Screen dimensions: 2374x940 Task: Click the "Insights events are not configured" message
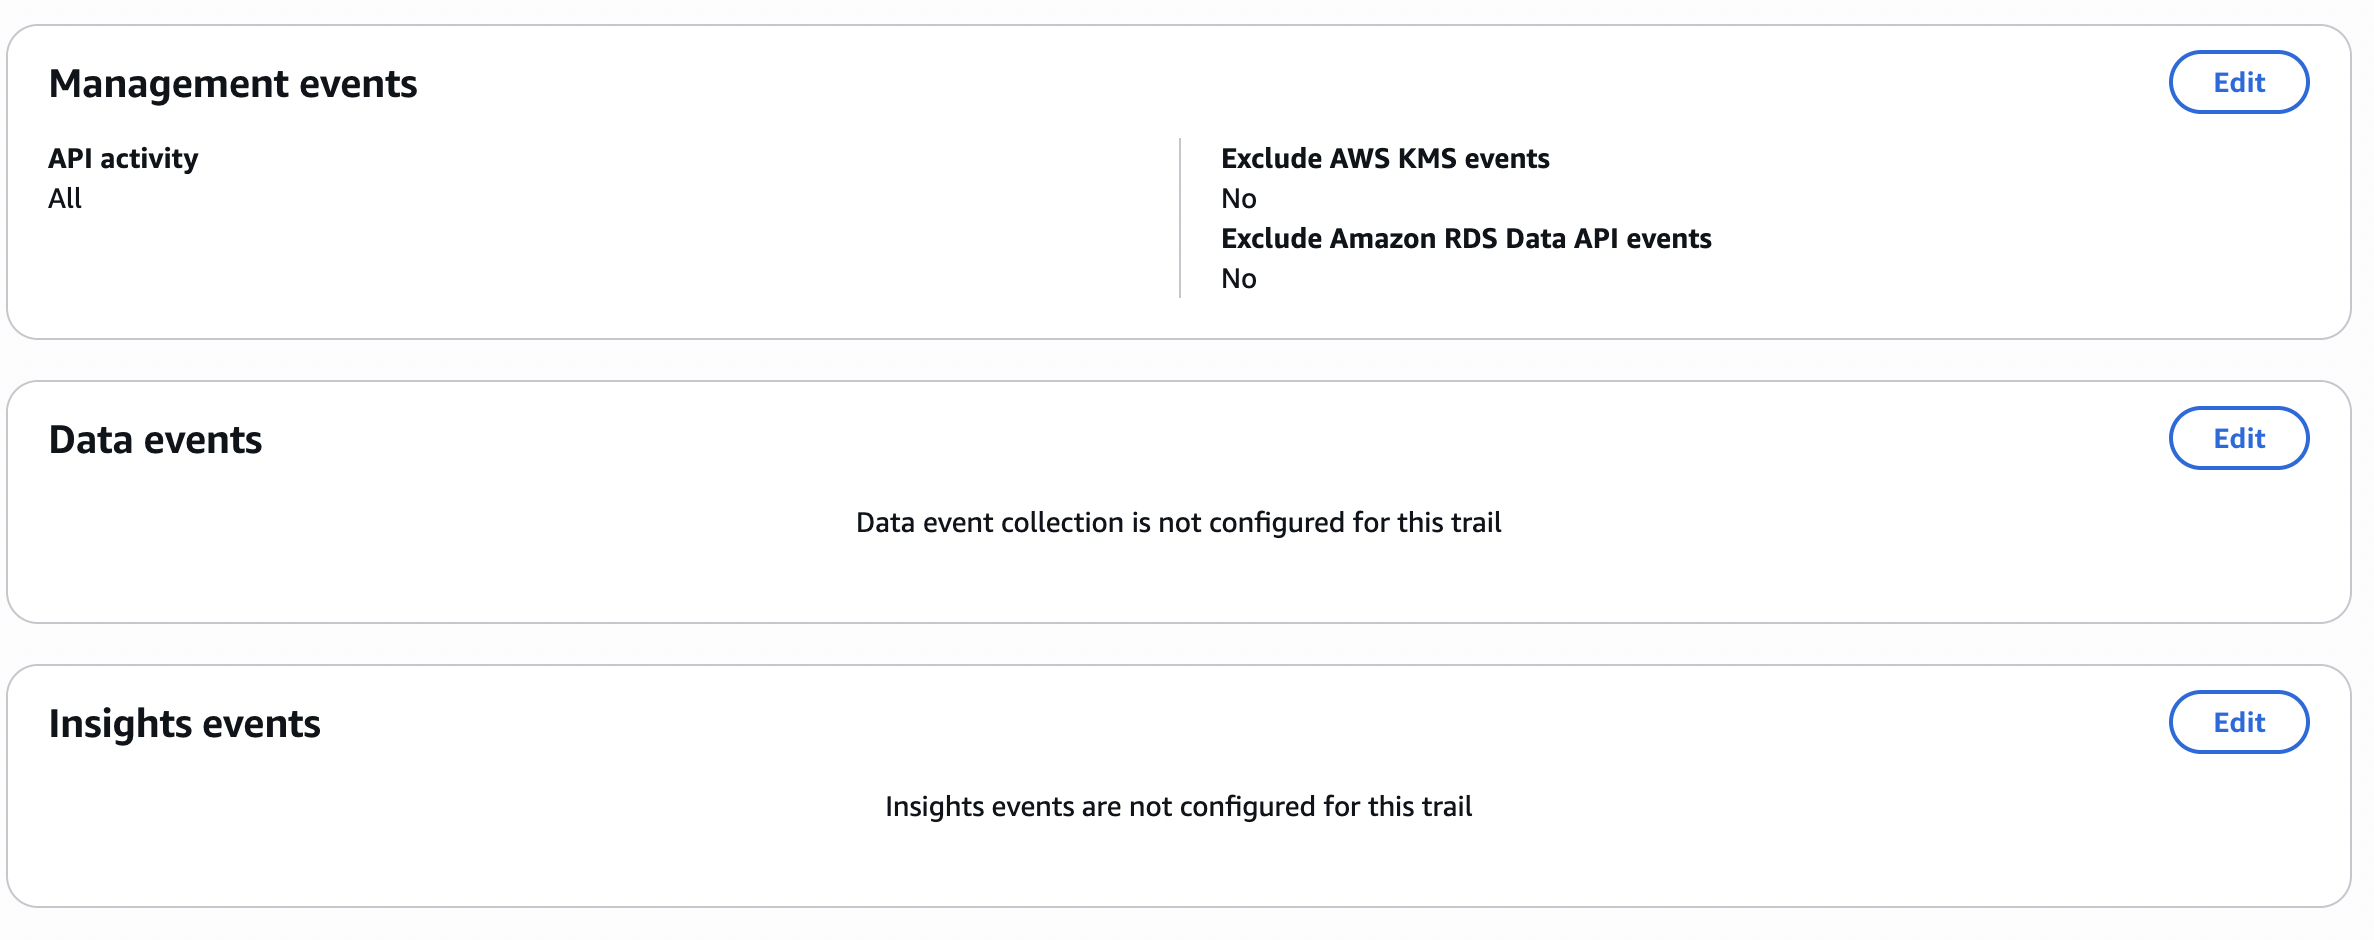tap(1178, 806)
